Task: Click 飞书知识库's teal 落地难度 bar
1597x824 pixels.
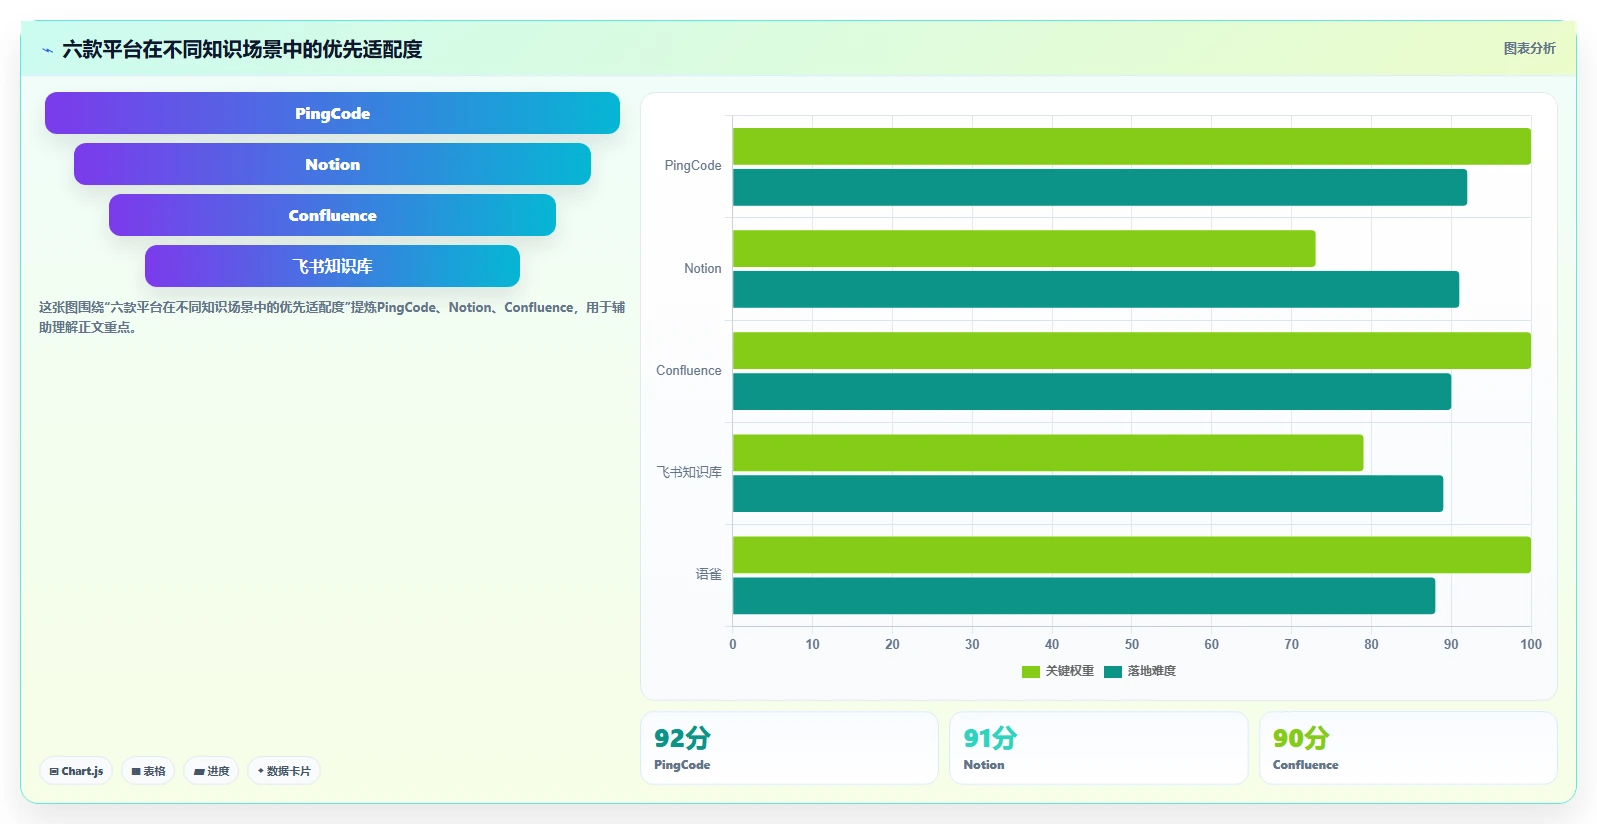Action: 1088,493
